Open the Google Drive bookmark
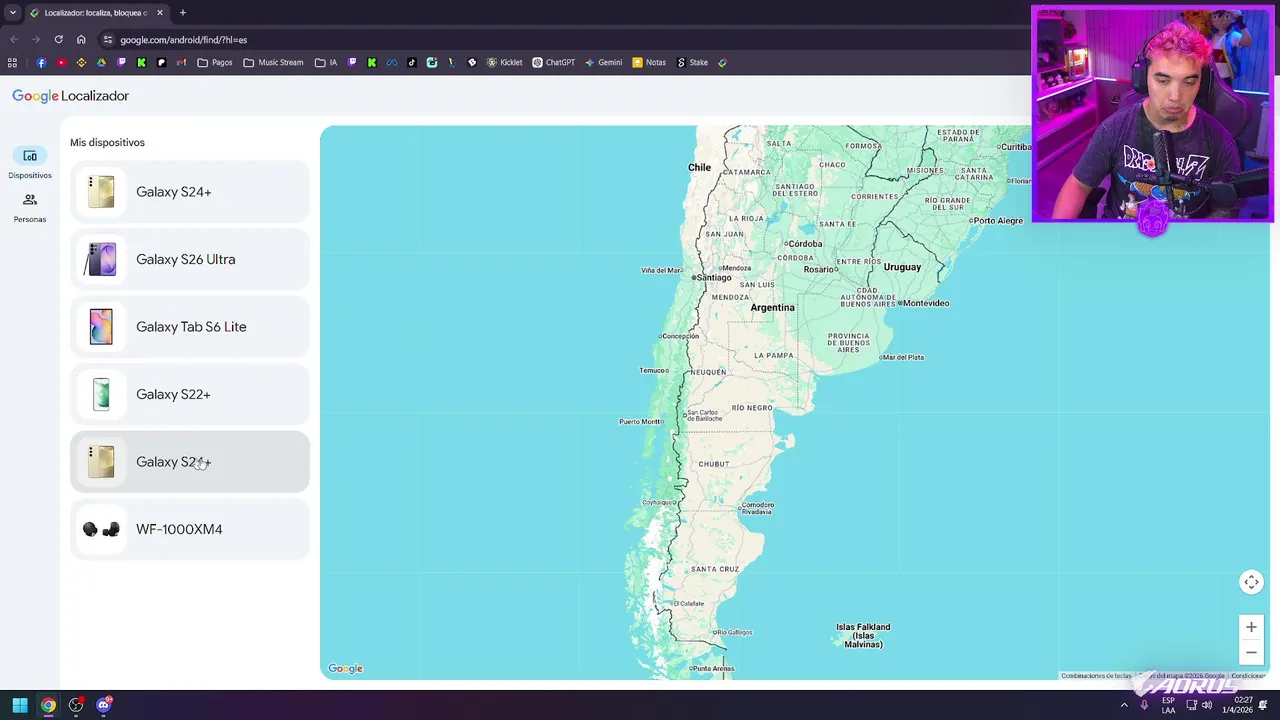This screenshot has height=720, width=1280. point(101,62)
